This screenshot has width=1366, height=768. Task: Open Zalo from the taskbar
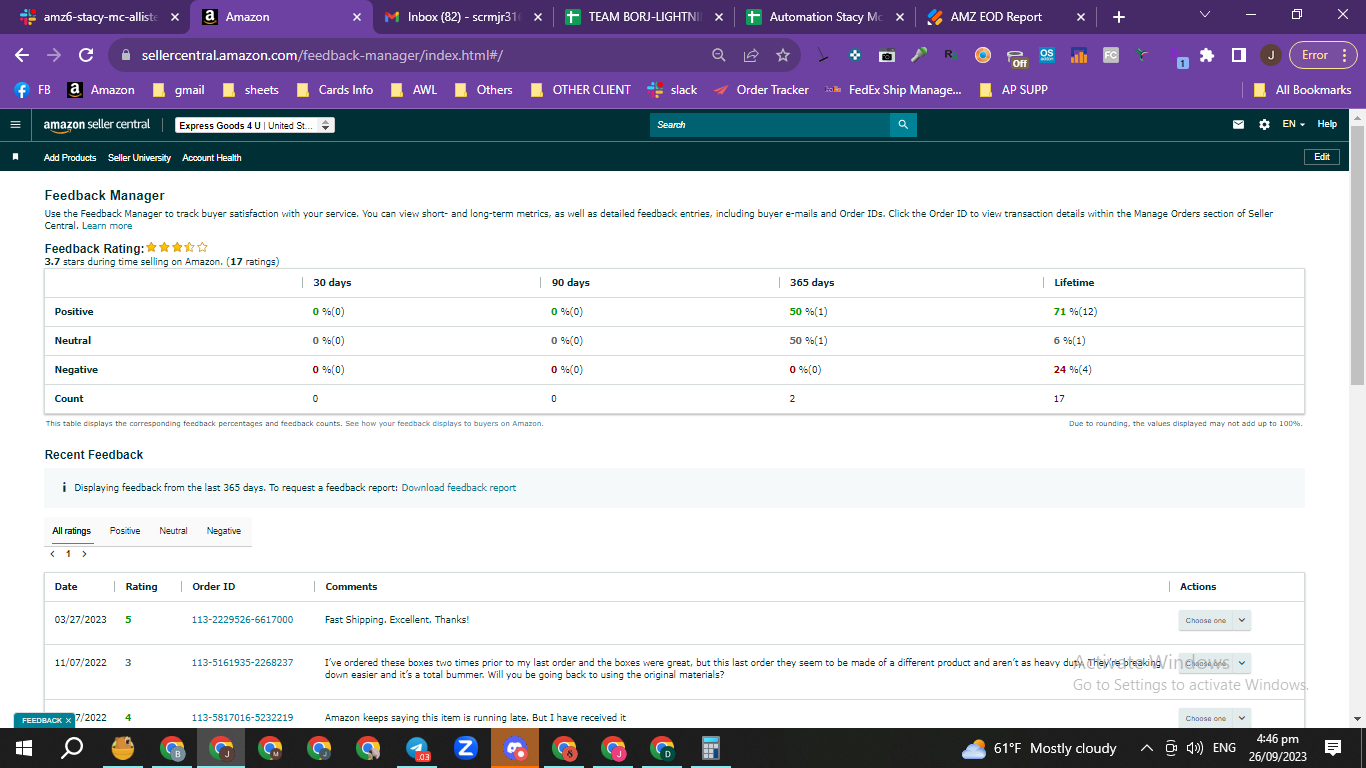coord(466,748)
